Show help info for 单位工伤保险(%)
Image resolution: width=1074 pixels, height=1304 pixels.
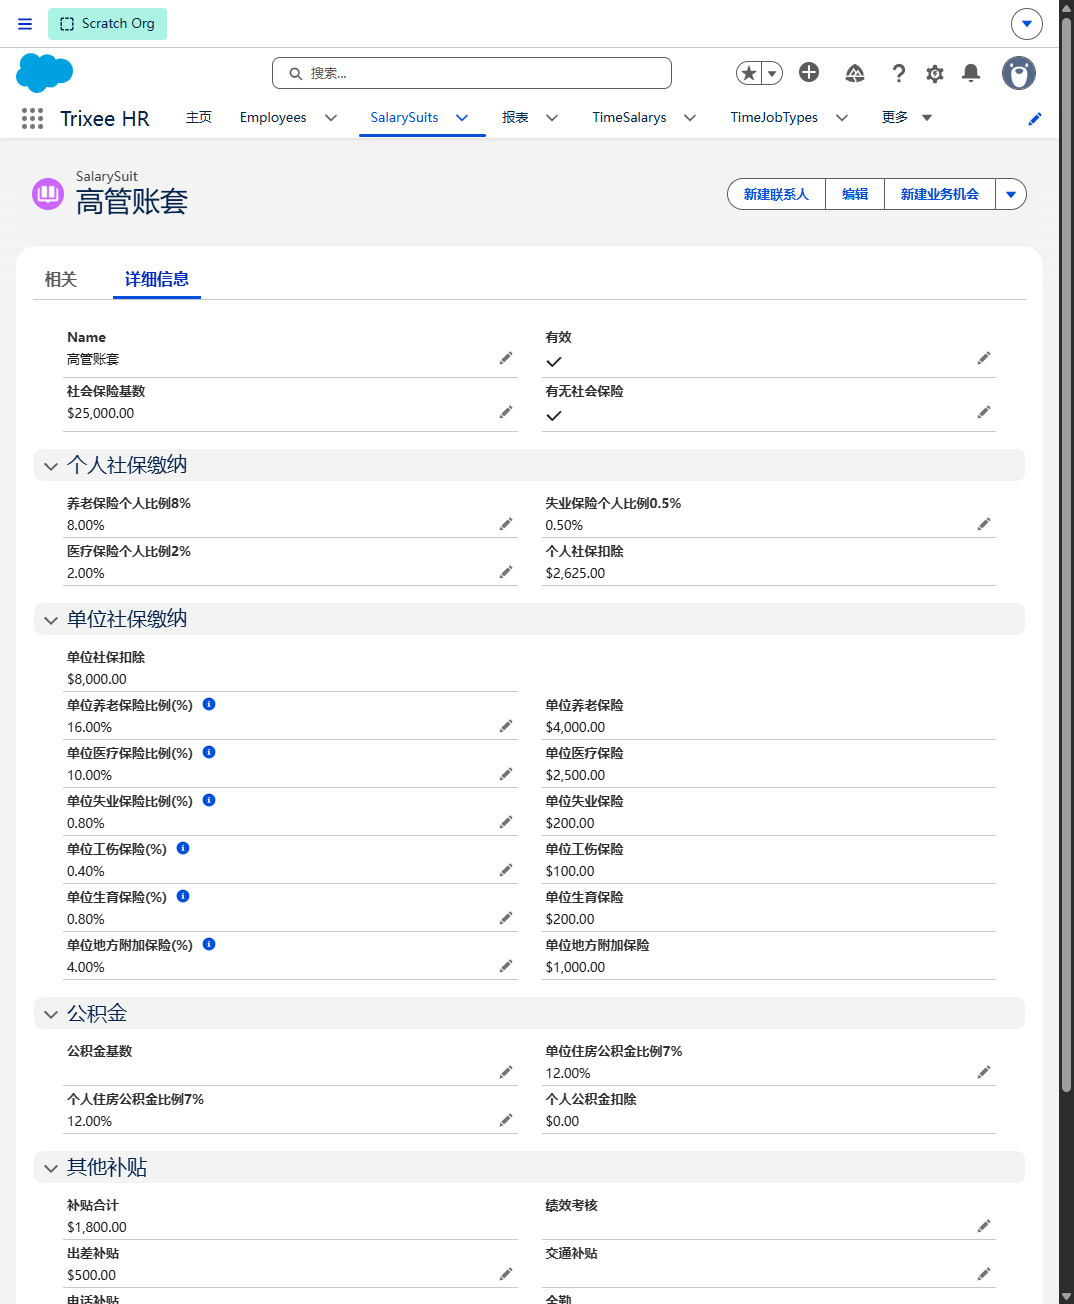point(183,848)
